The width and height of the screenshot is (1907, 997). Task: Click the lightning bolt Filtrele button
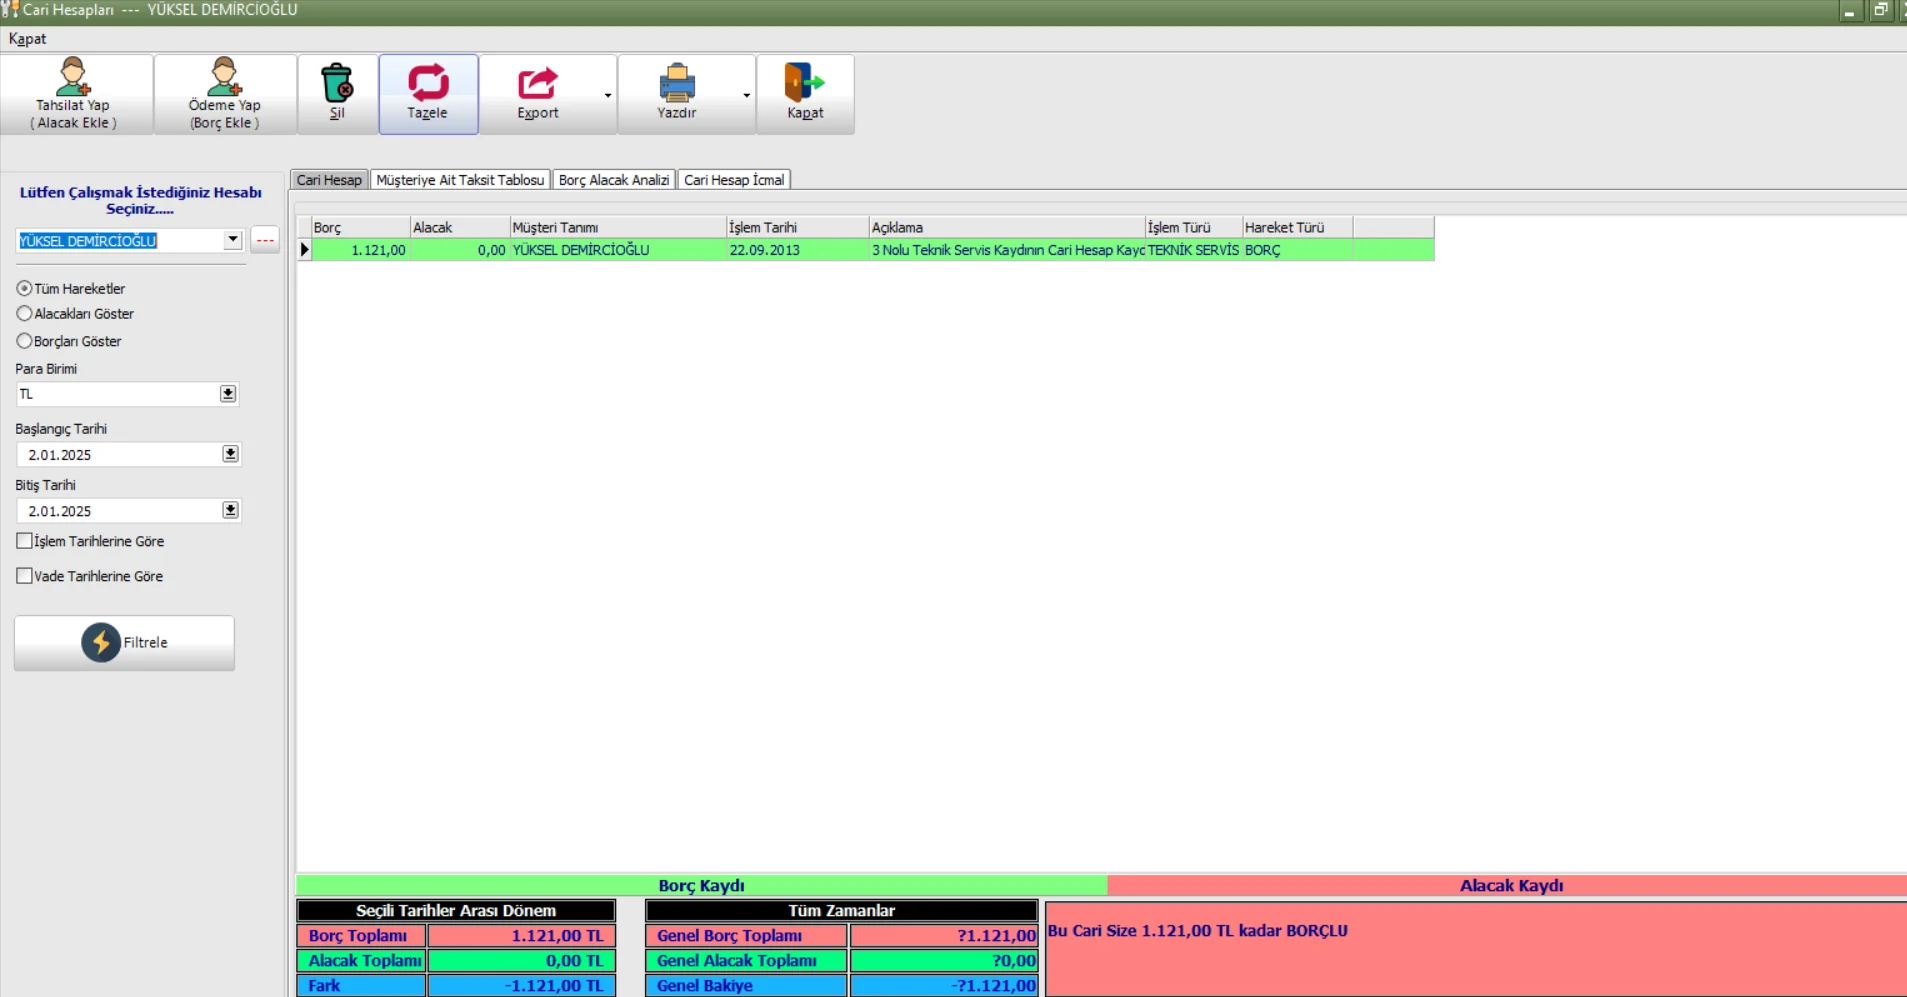(x=124, y=642)
